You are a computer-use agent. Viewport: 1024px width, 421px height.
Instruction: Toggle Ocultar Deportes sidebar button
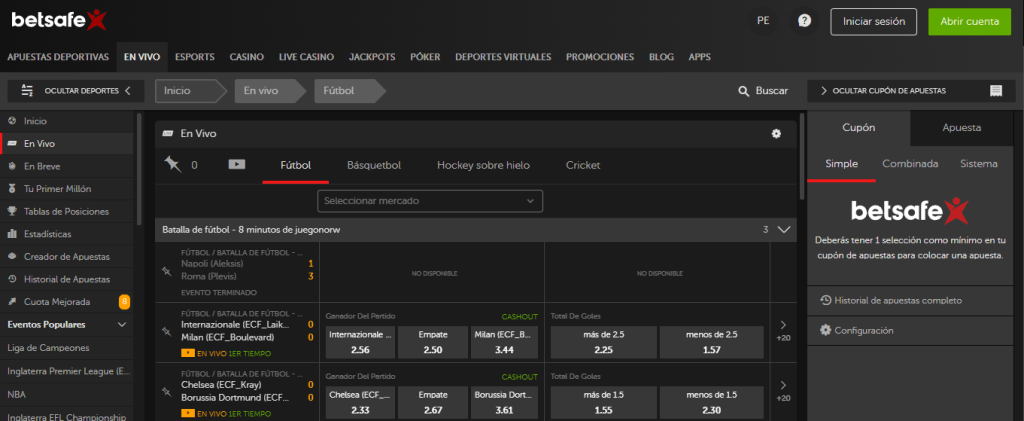click(76, 91)
